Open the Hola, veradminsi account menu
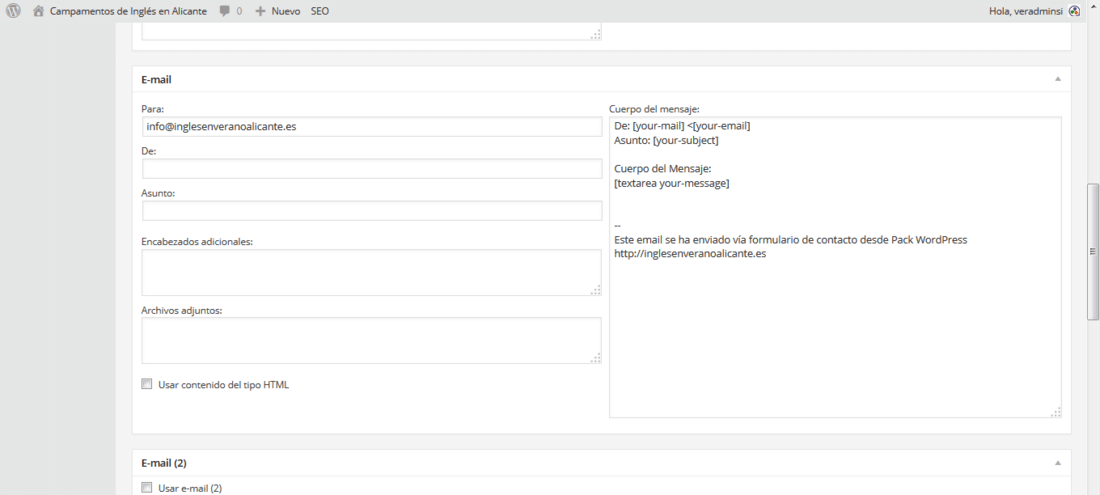This screenshot has width=1100, height=495. coord(1025,11)
